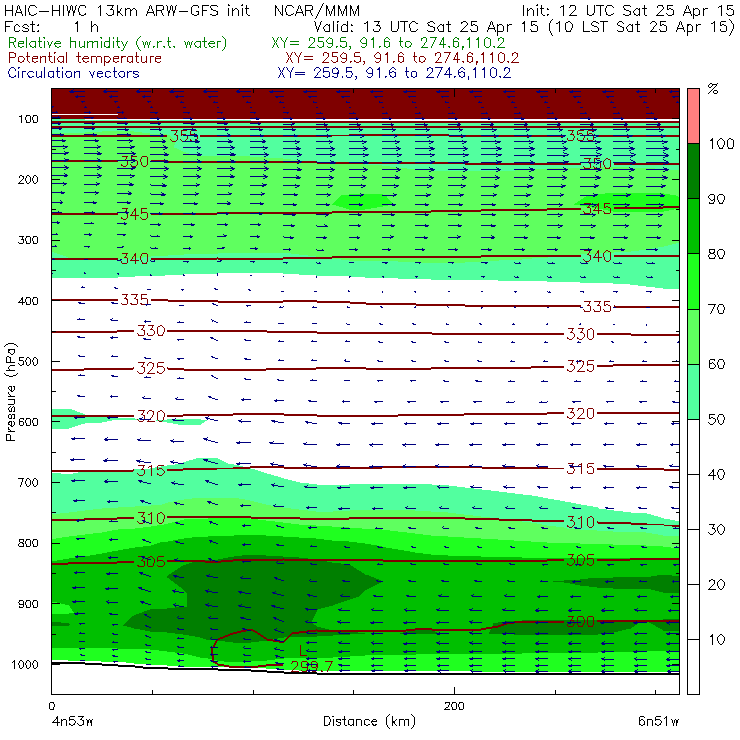Click the colorbar "50" value label
This screenshot has width=740, height=740.
[716, 419]
